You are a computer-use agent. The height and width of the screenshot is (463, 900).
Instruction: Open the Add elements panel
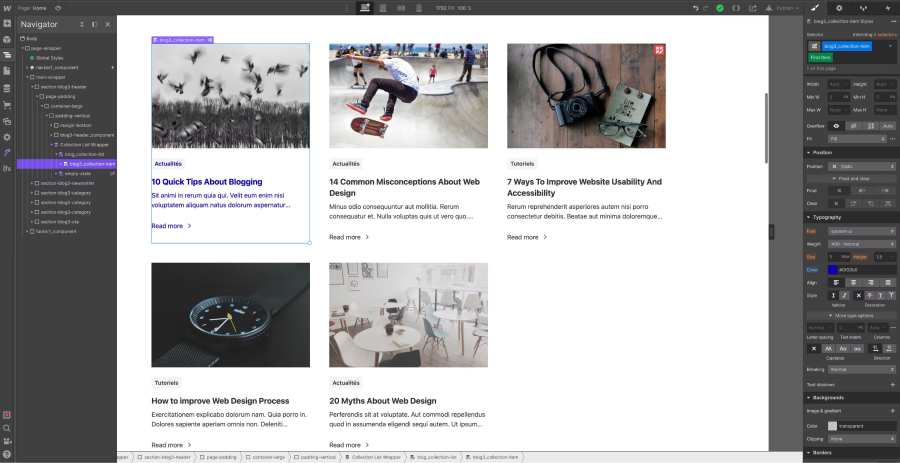[7, 24]
